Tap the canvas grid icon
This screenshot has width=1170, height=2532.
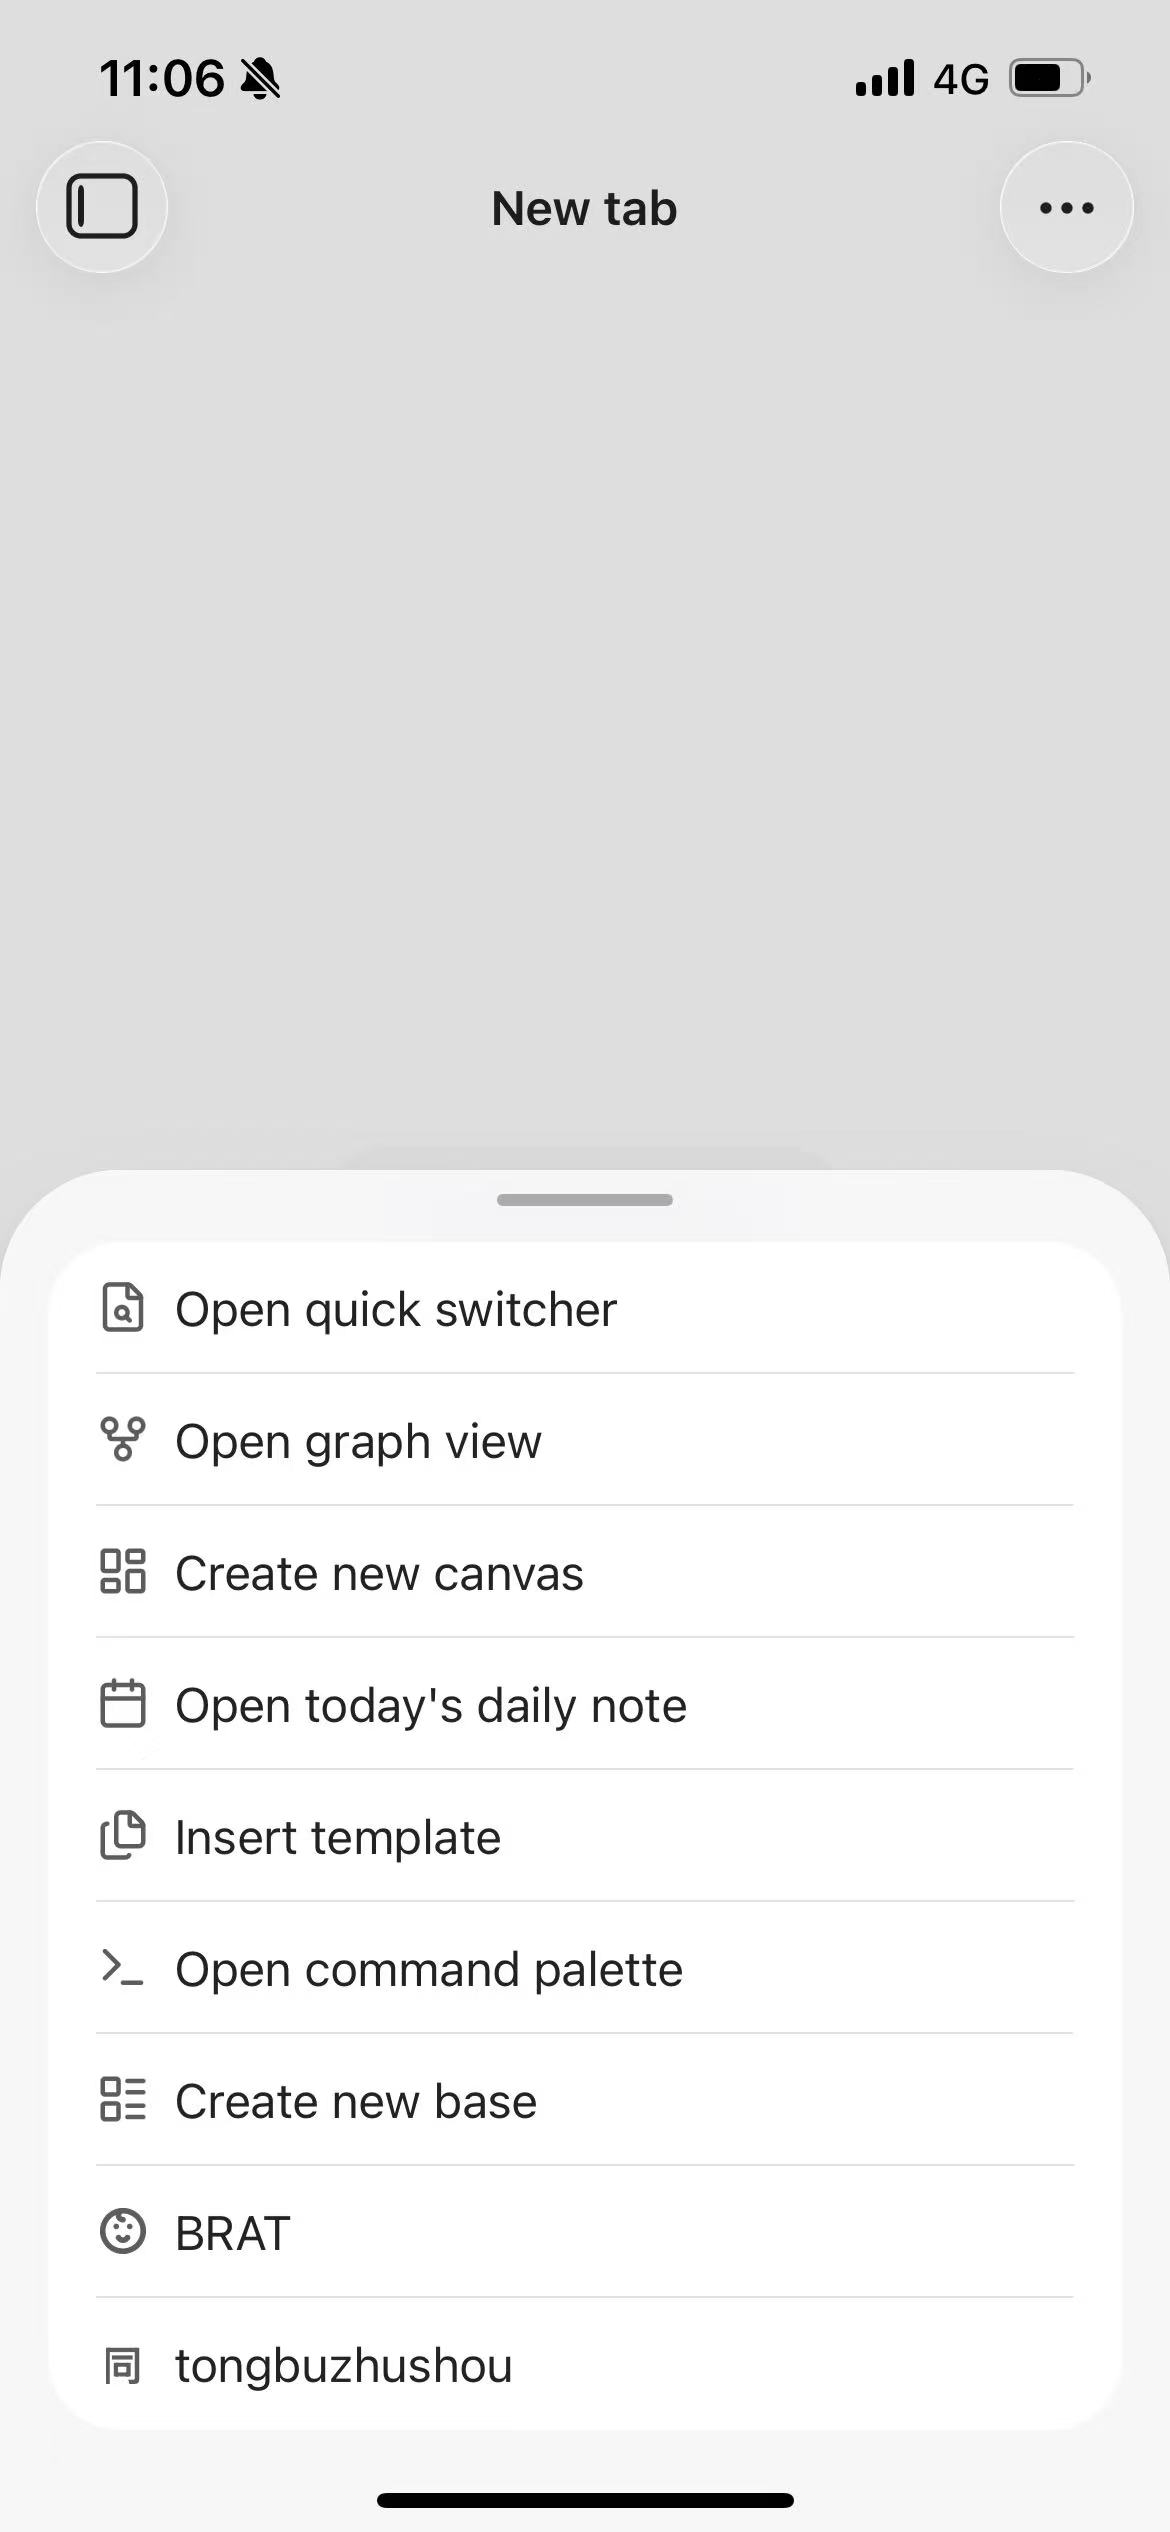[123, 1572]
